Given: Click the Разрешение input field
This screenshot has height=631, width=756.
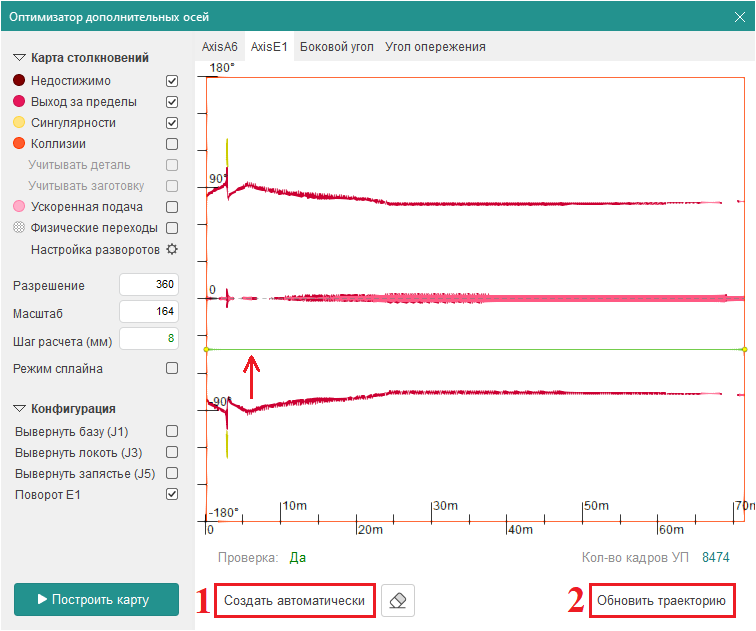Looking at the screenshot, I should pyautogui.click(x=148, y=285).
